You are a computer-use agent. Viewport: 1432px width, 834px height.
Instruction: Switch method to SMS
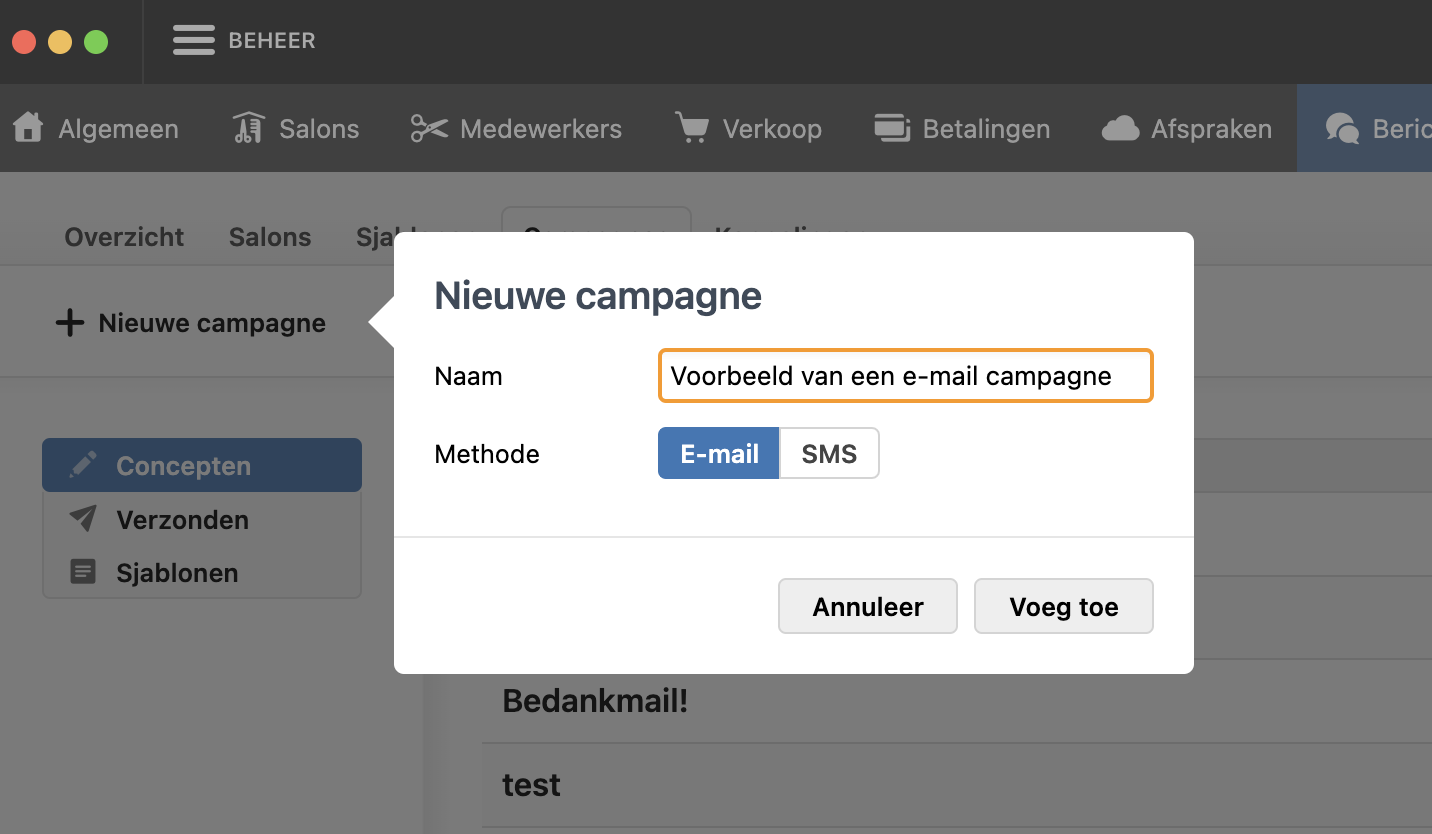pos(829,454)
